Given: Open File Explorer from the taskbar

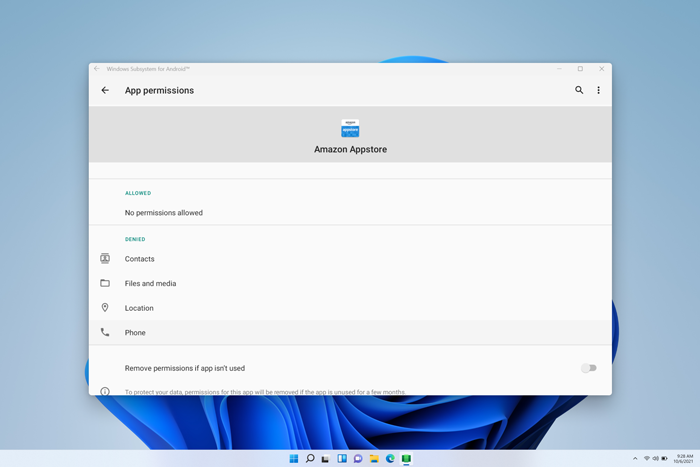Looking at the screenshot, I should pos(374,459).
